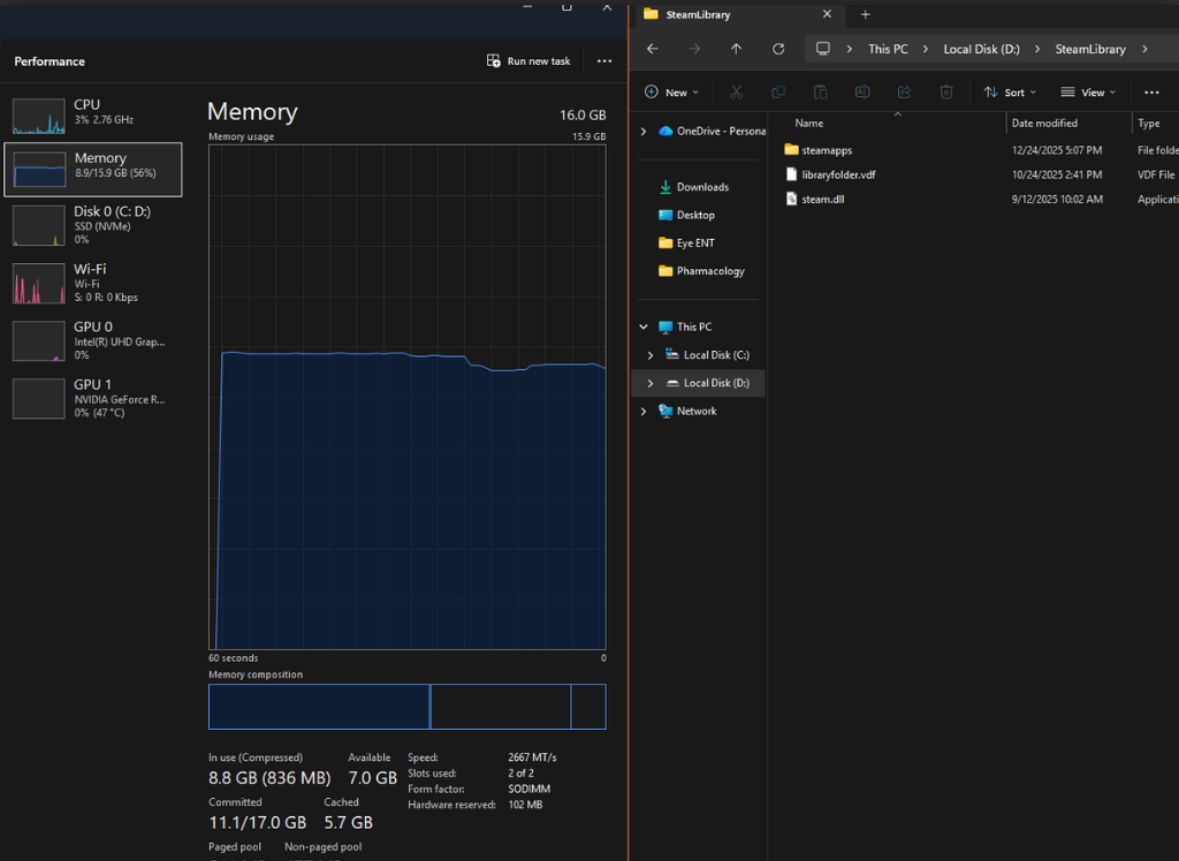Click the Refresh icon in Explorer
The height and width of the screenshot is (861, 1179).
[x=778, y=49]
